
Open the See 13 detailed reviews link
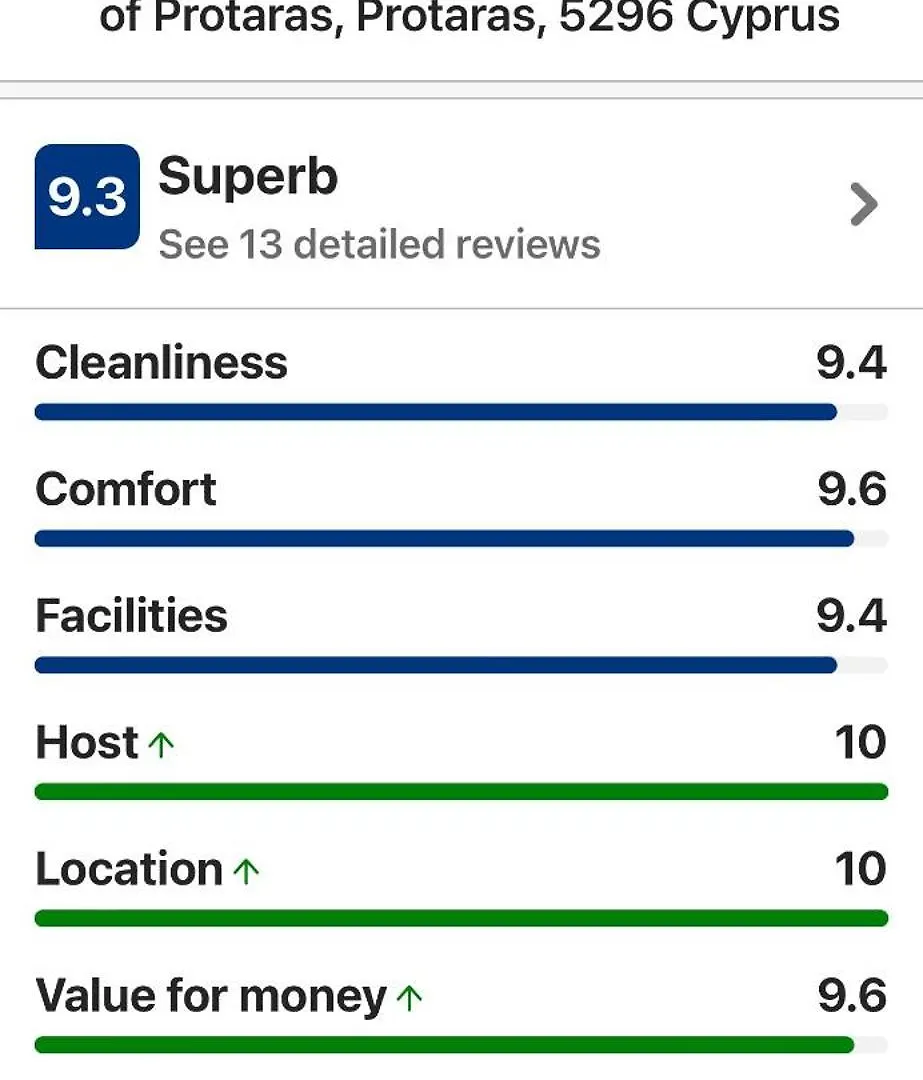point(380,245)
